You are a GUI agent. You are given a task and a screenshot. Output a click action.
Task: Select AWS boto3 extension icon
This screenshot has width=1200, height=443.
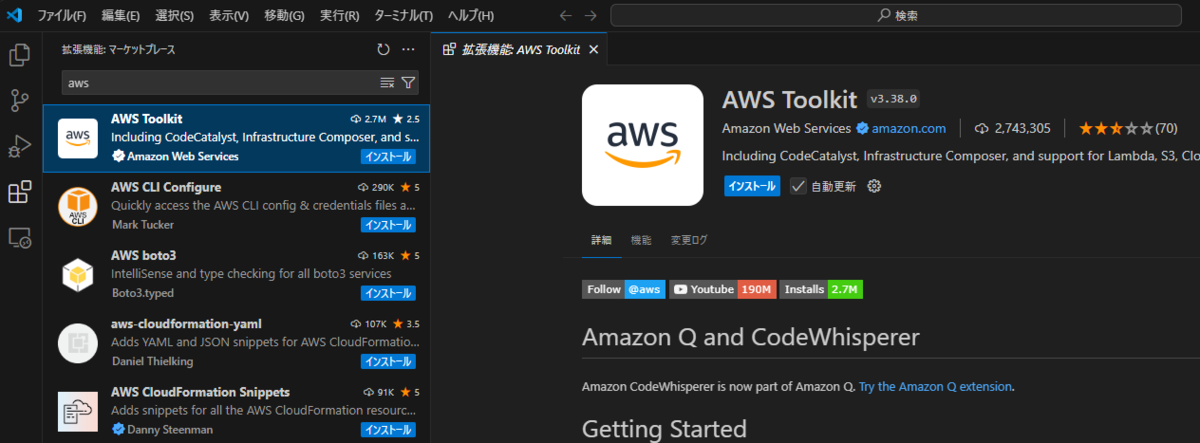pyautogui.click(x=77, y=275)
